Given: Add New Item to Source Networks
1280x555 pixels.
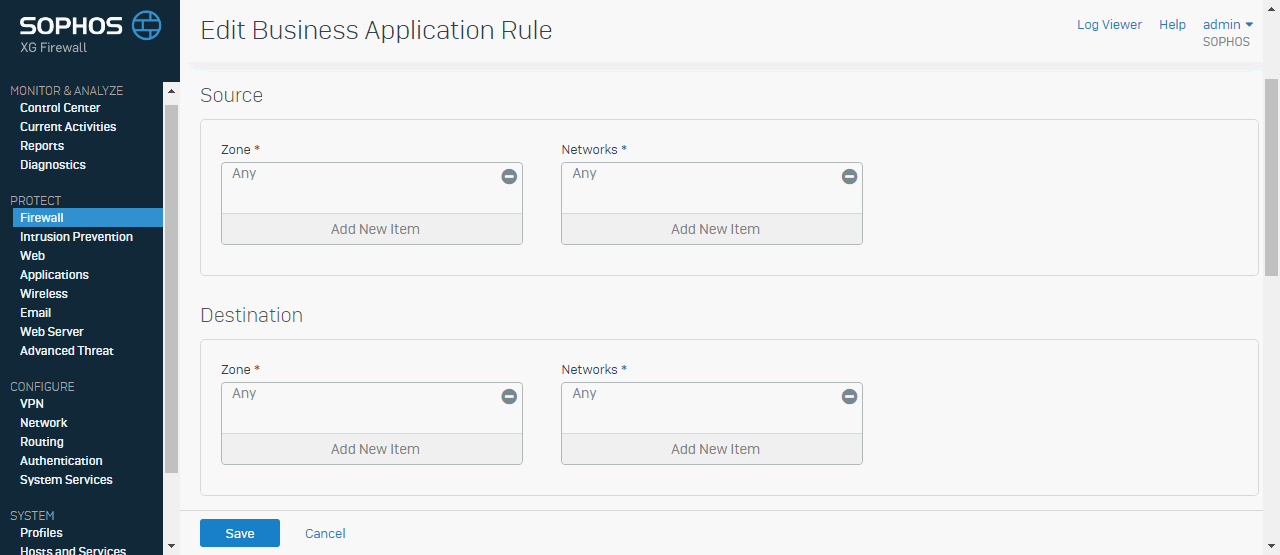Looking at the screenshot, I should pos(712,229).
